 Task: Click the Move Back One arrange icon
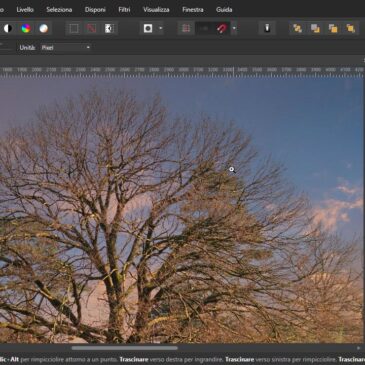(315, 28)
